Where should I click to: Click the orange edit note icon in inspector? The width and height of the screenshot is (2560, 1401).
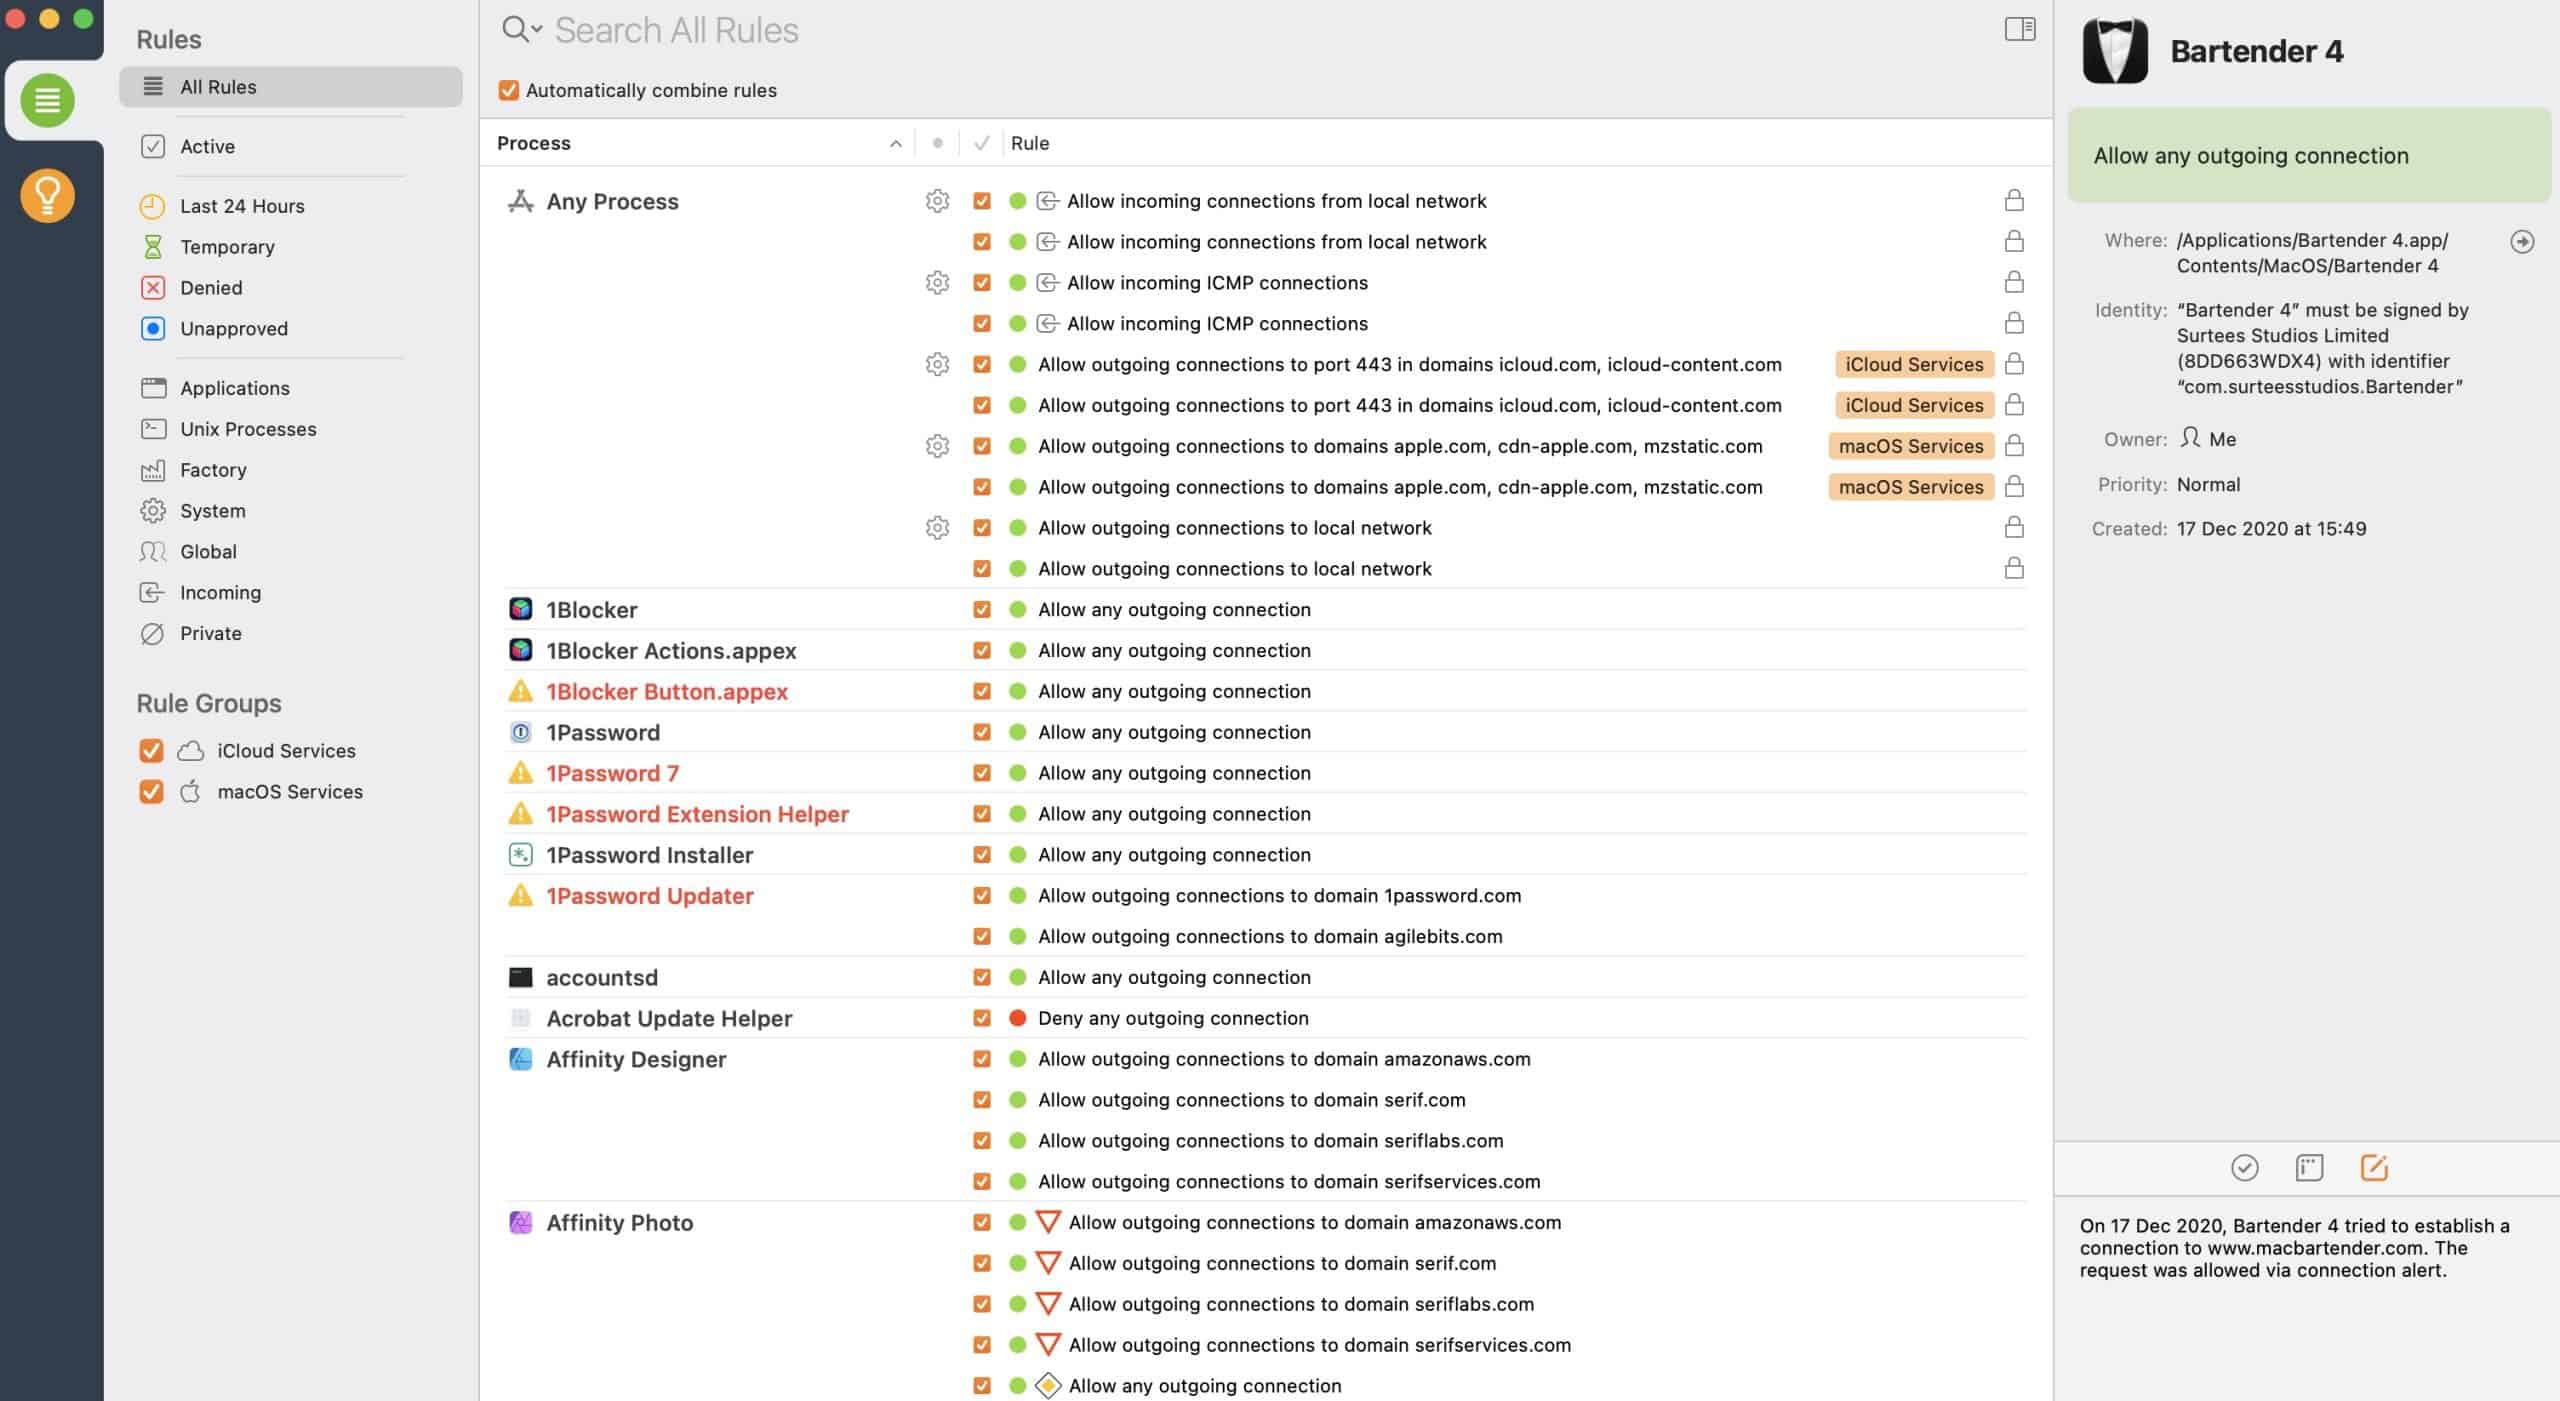click(x=2373, y=1167)
